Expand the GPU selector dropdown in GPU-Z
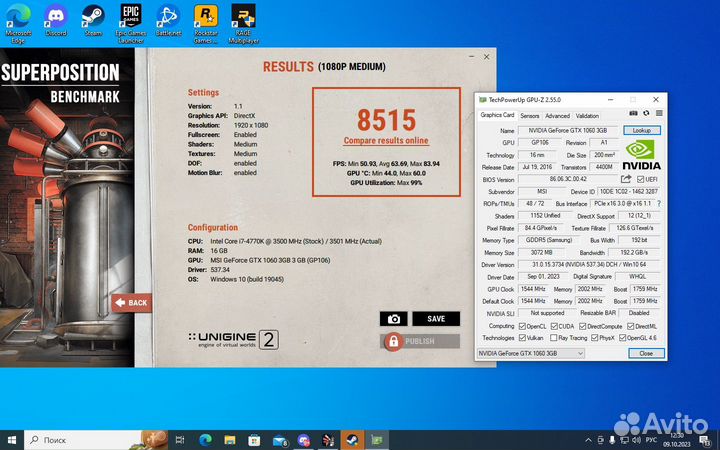 pyautogui.click(x=580, y=353)
